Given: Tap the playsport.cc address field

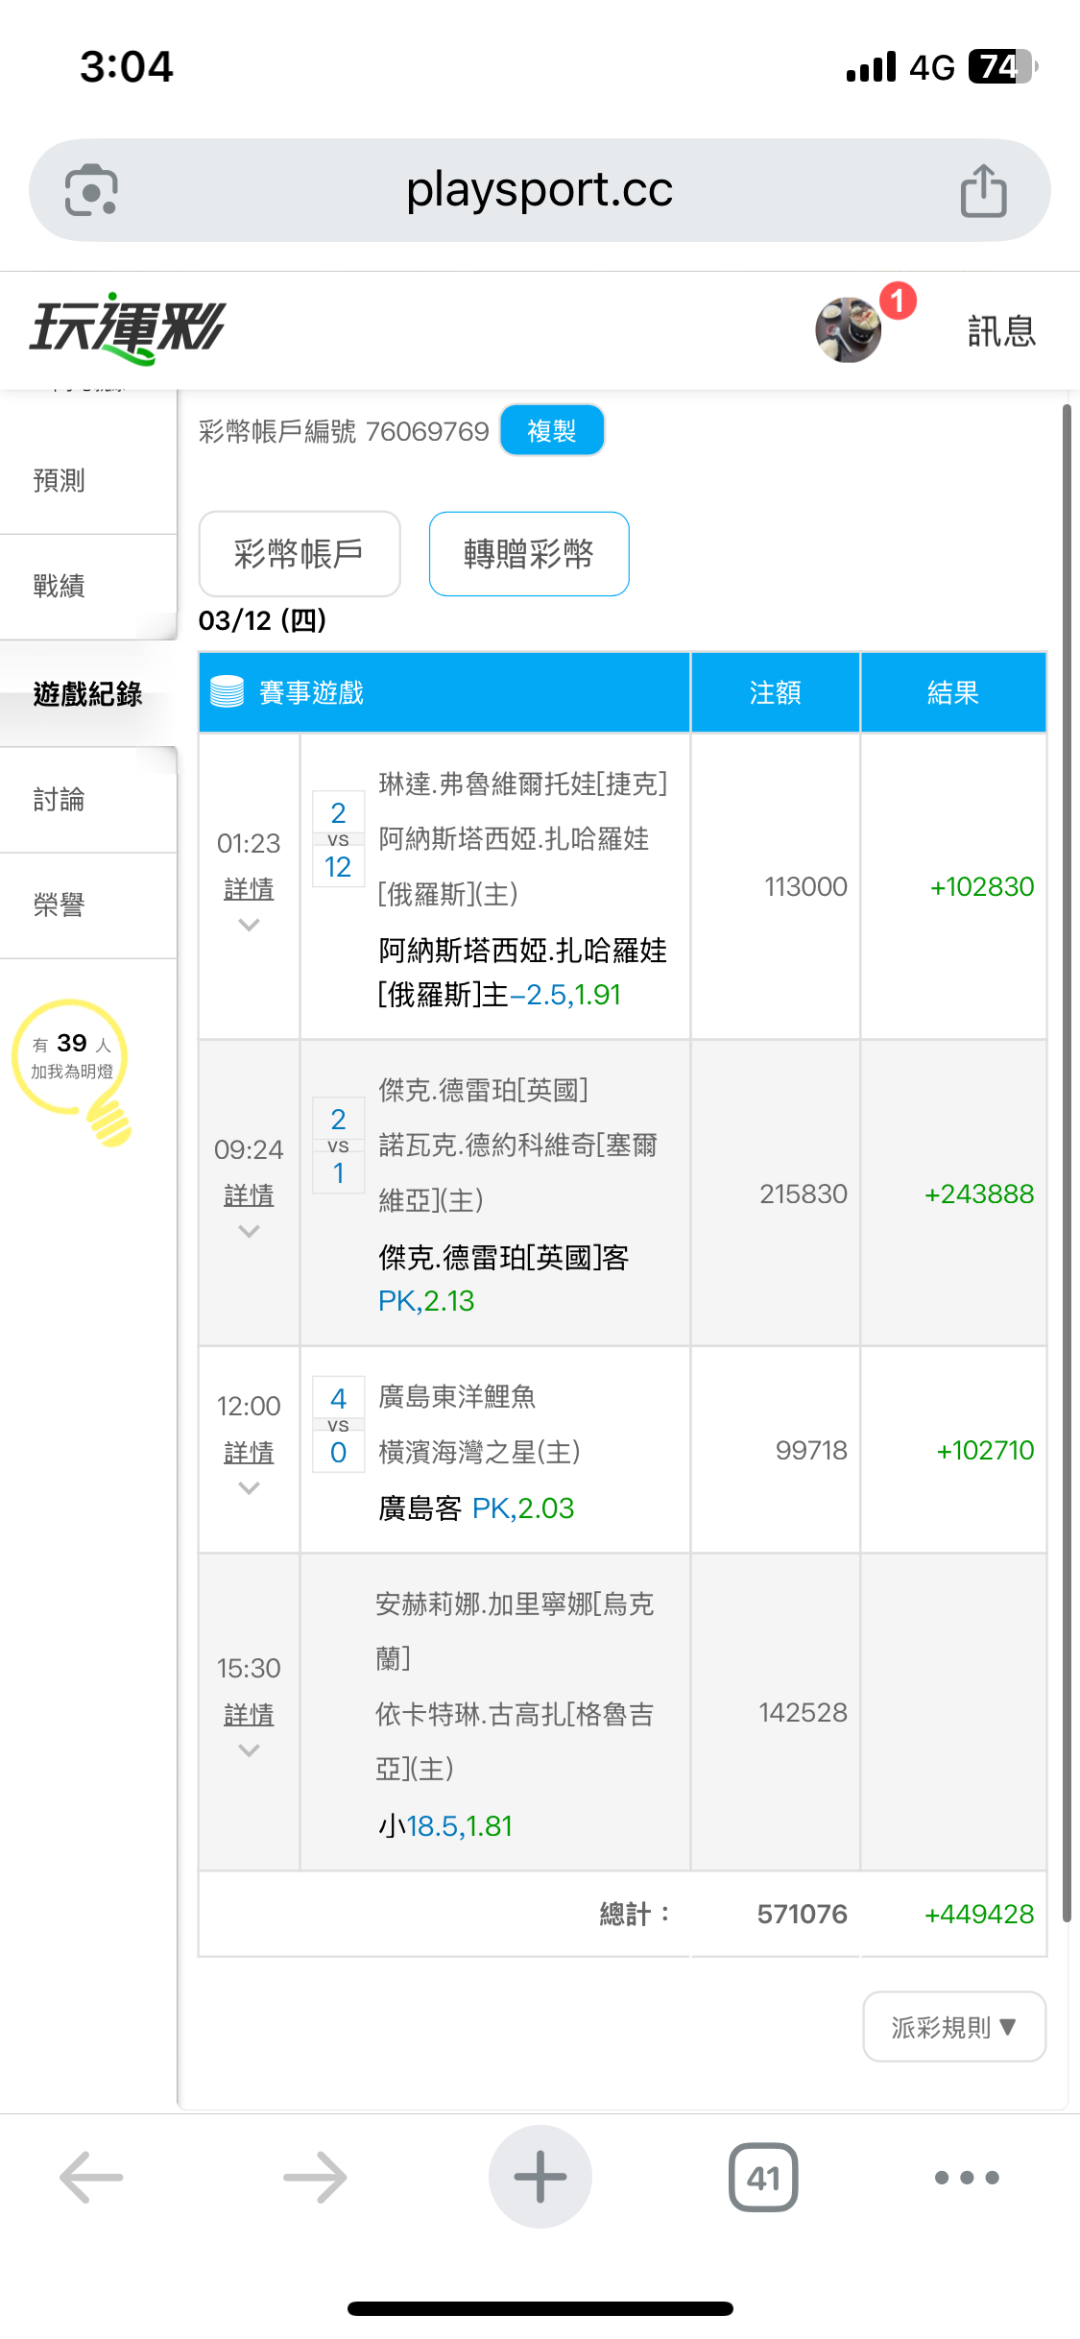Looking at the screenshot, I should point(540,190).
